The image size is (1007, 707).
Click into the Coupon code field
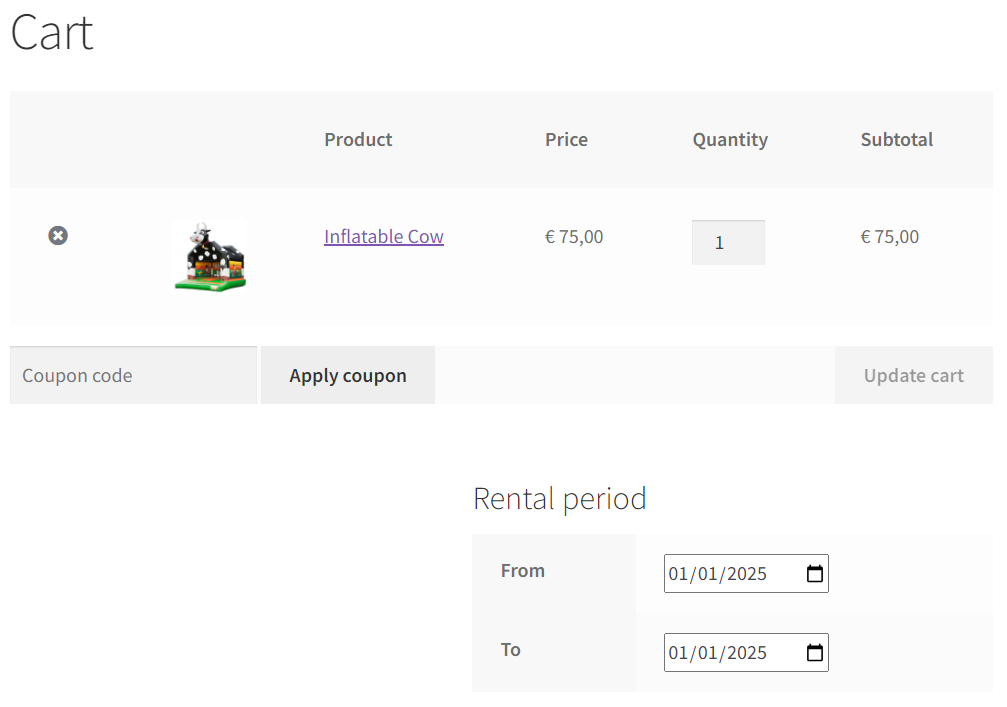133,376
